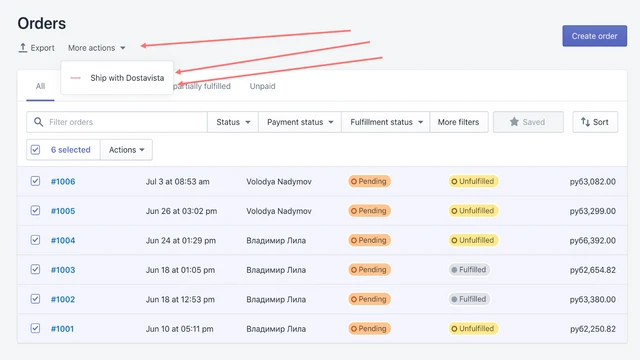Viewport: 640px width, 360px height.
Task: Click date Jun 18 at 01:05 pm
Action: pyautogui.click(x=180, y=270)
